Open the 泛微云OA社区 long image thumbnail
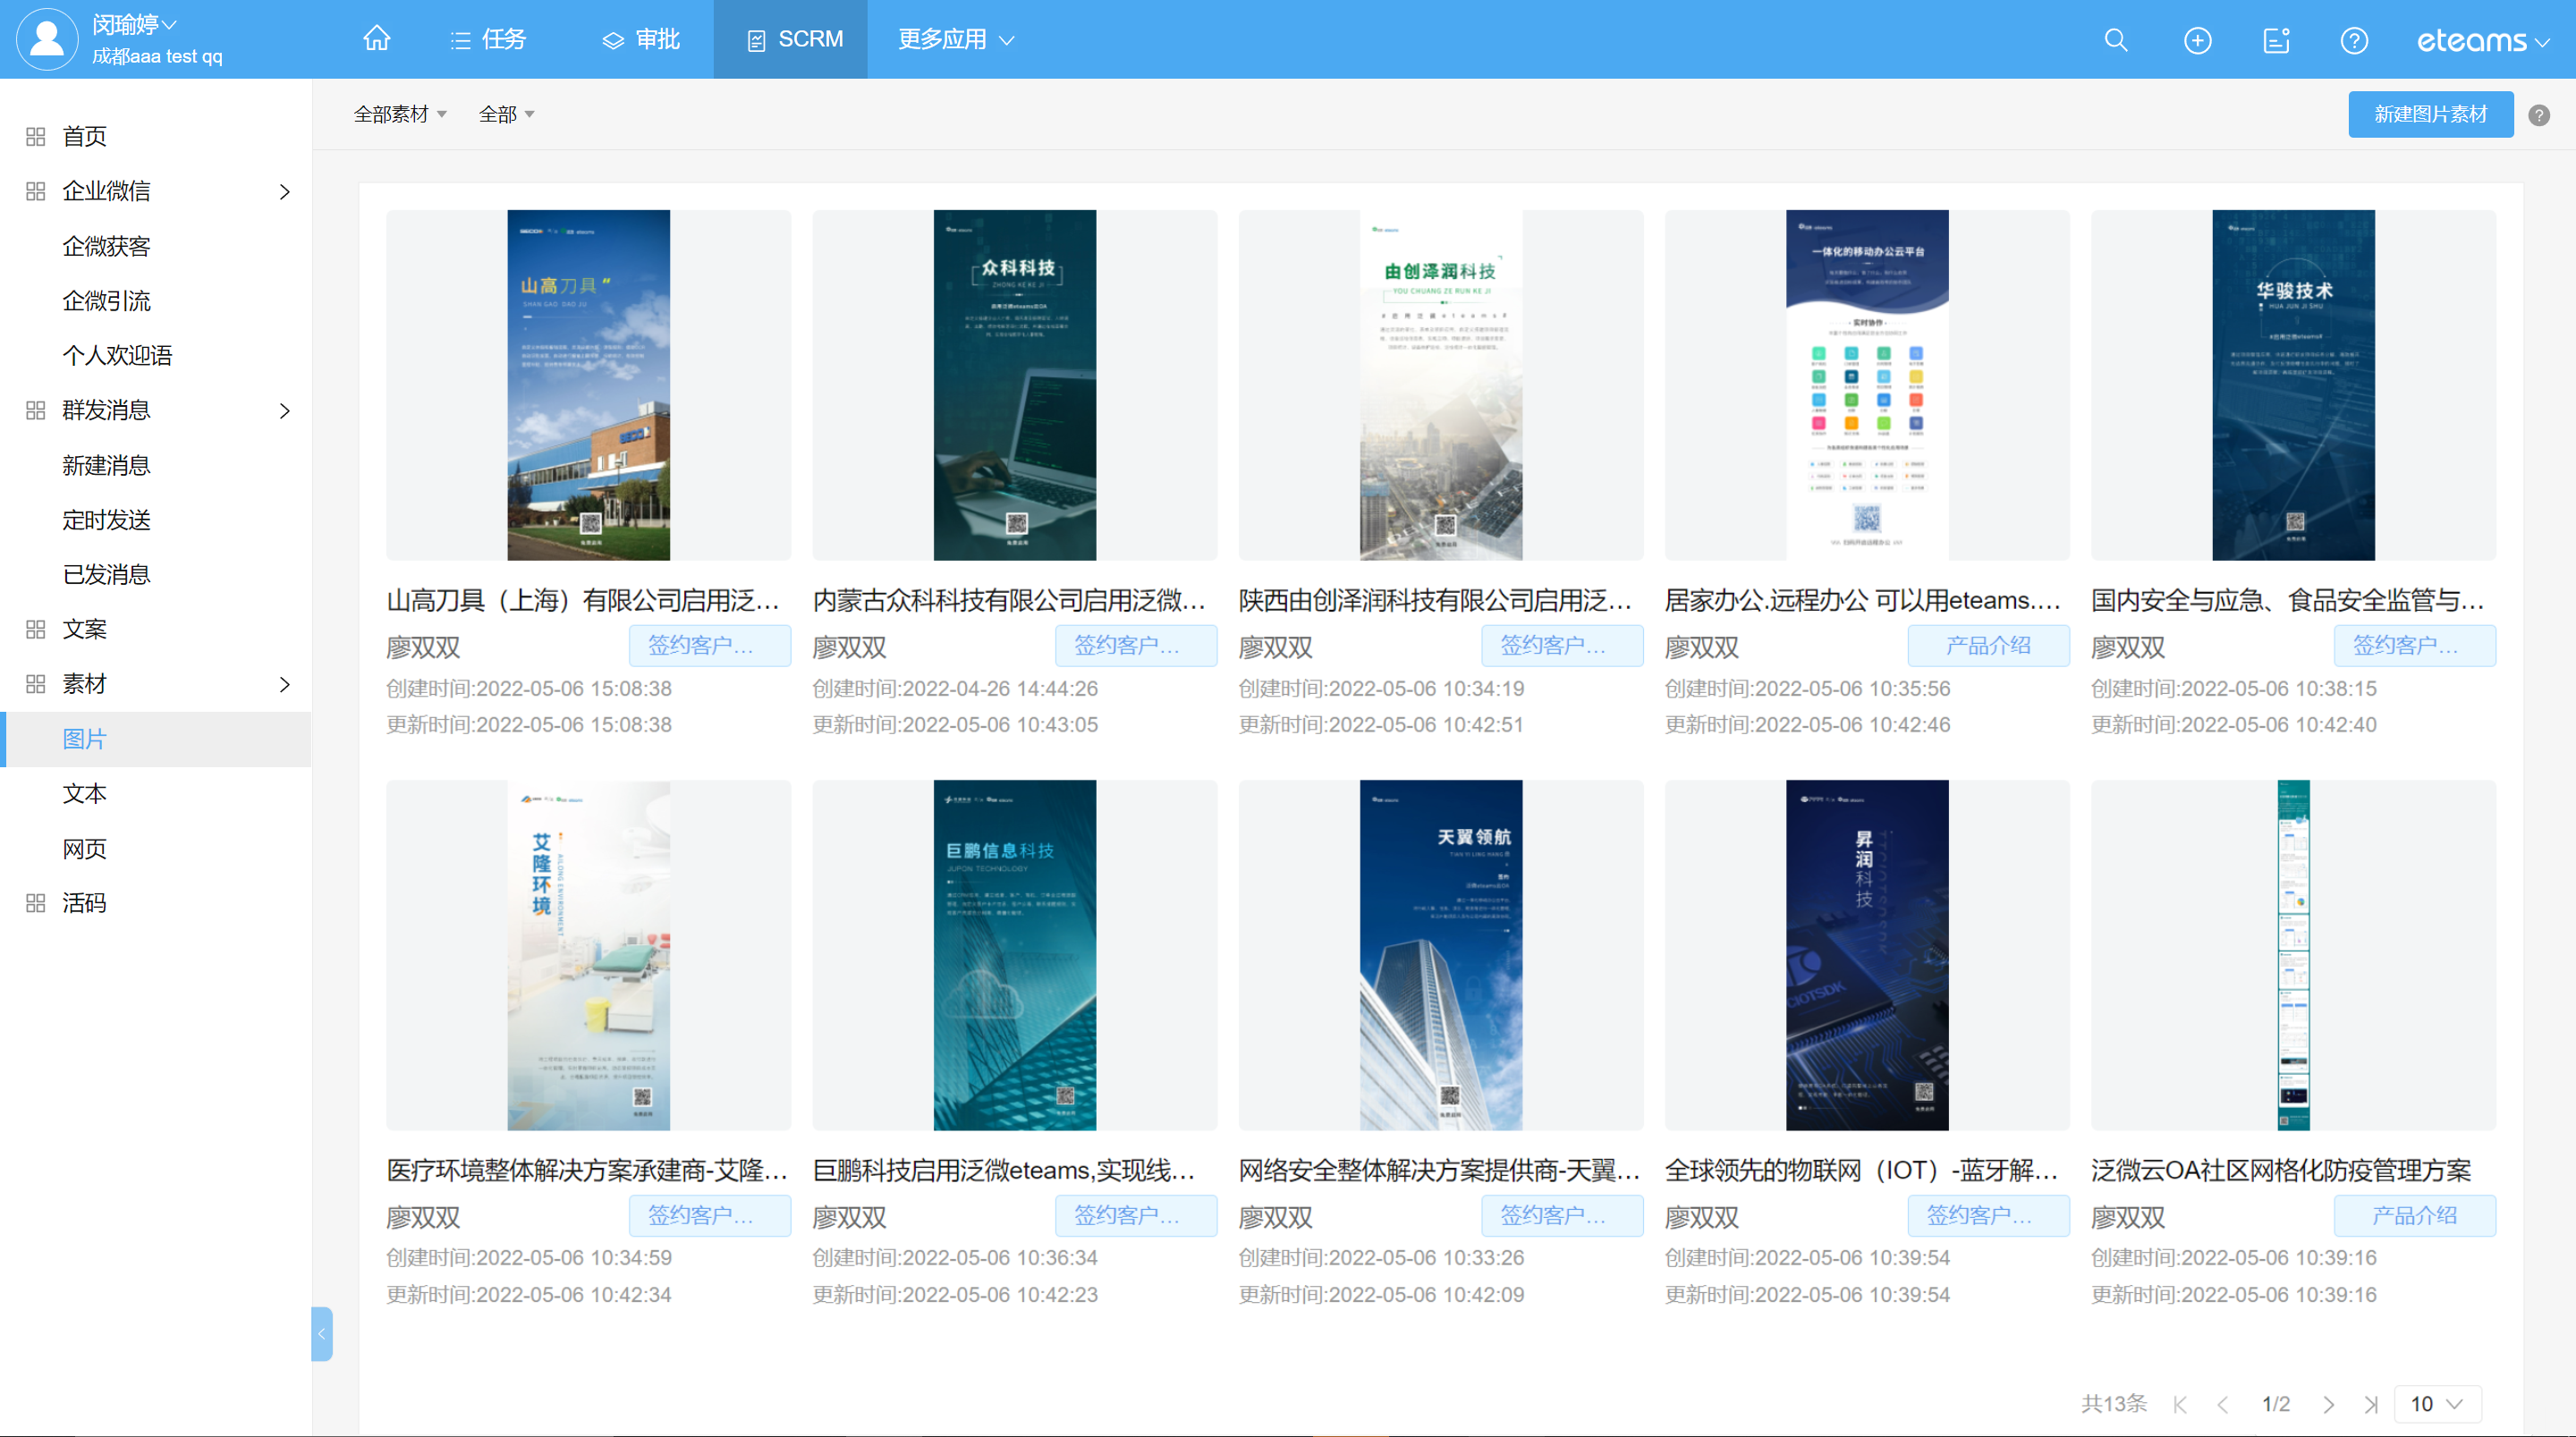The image size is (2576, 1437). tap(2293, 955)
